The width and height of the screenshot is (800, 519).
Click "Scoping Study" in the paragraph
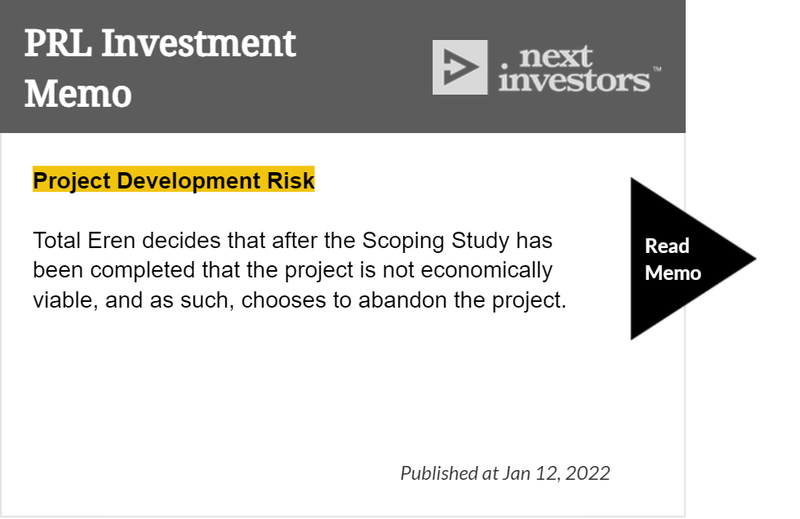pos(436,240)
